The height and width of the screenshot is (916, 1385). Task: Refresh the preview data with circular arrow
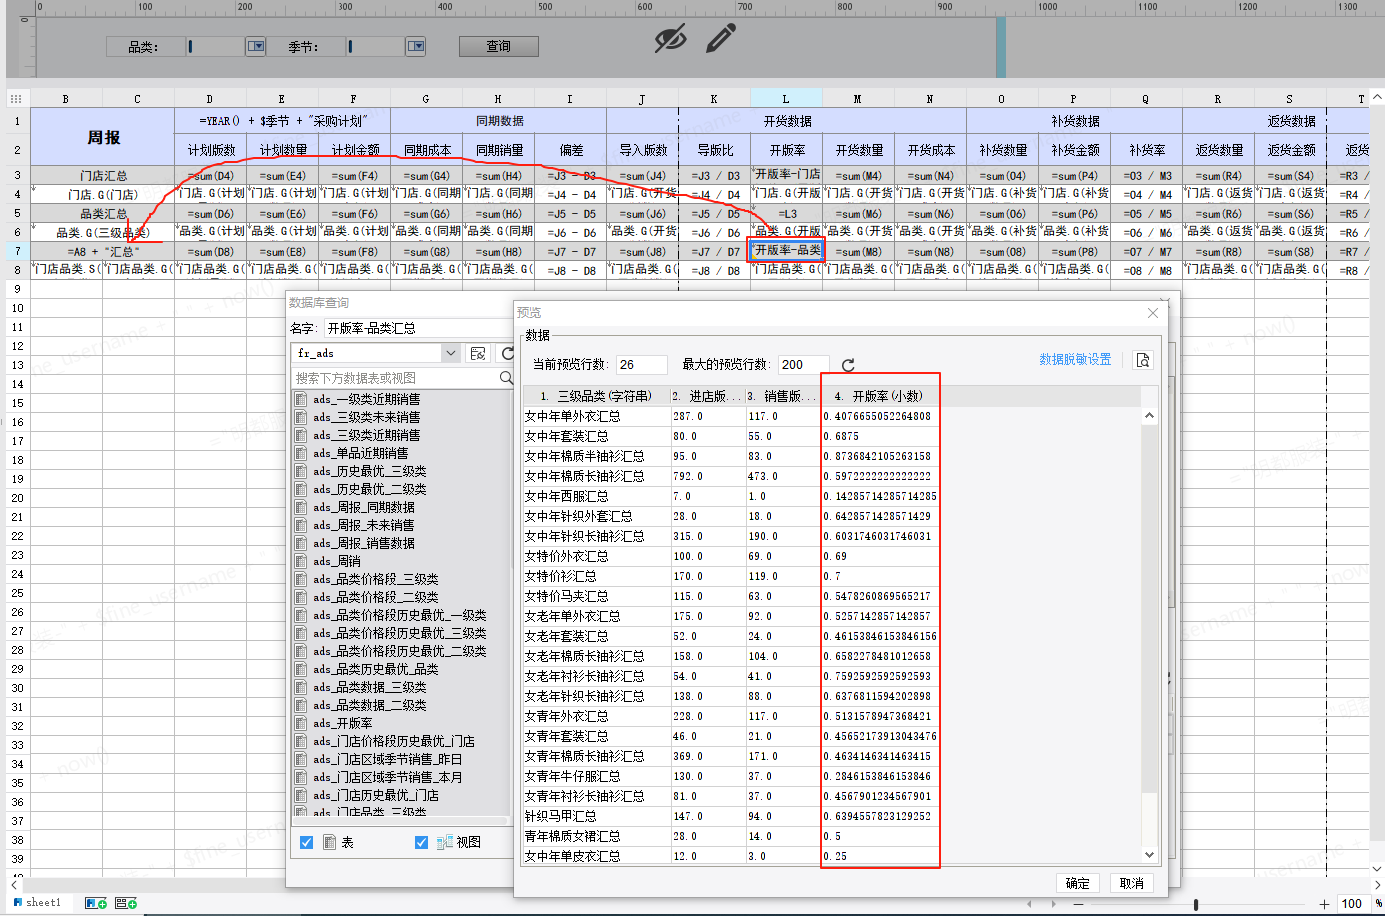848,365
